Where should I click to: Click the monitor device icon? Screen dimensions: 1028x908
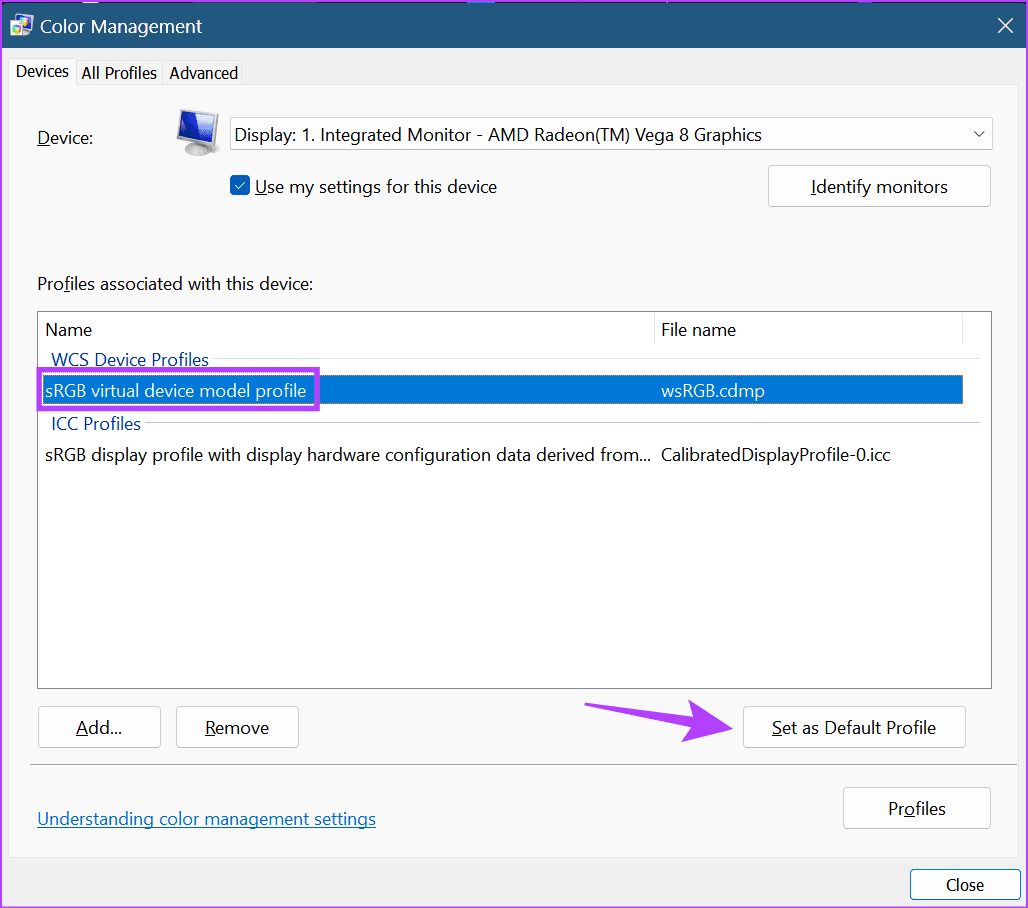pyautogui.click(x=198, y=133)
